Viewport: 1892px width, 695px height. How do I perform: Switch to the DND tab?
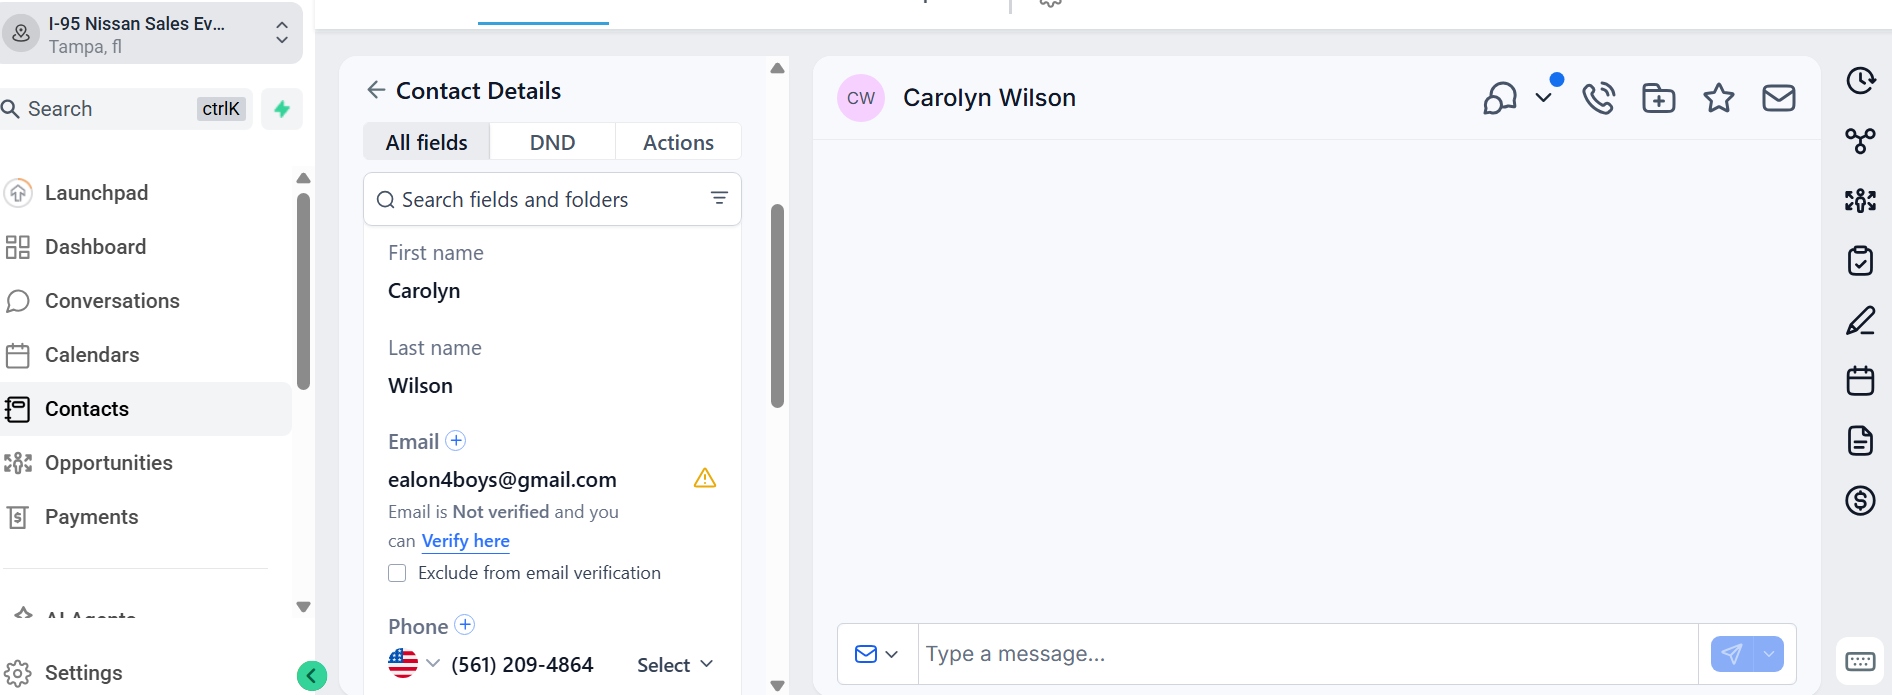click(x=552, y=142)
